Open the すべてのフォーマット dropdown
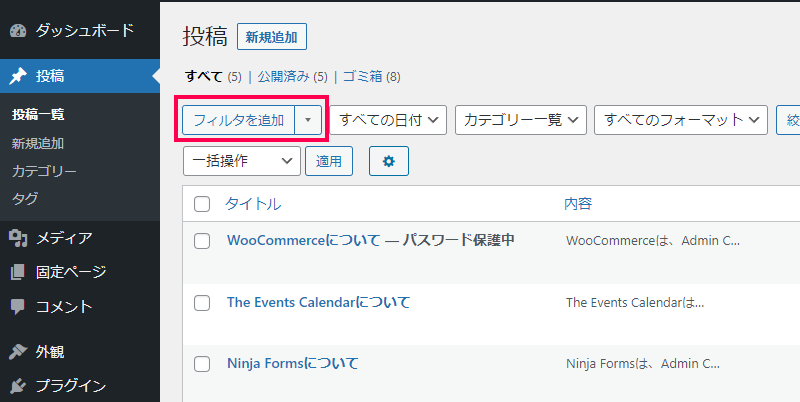Image resolution: width=800 pixels, height=402 pixels. (681, 120)
